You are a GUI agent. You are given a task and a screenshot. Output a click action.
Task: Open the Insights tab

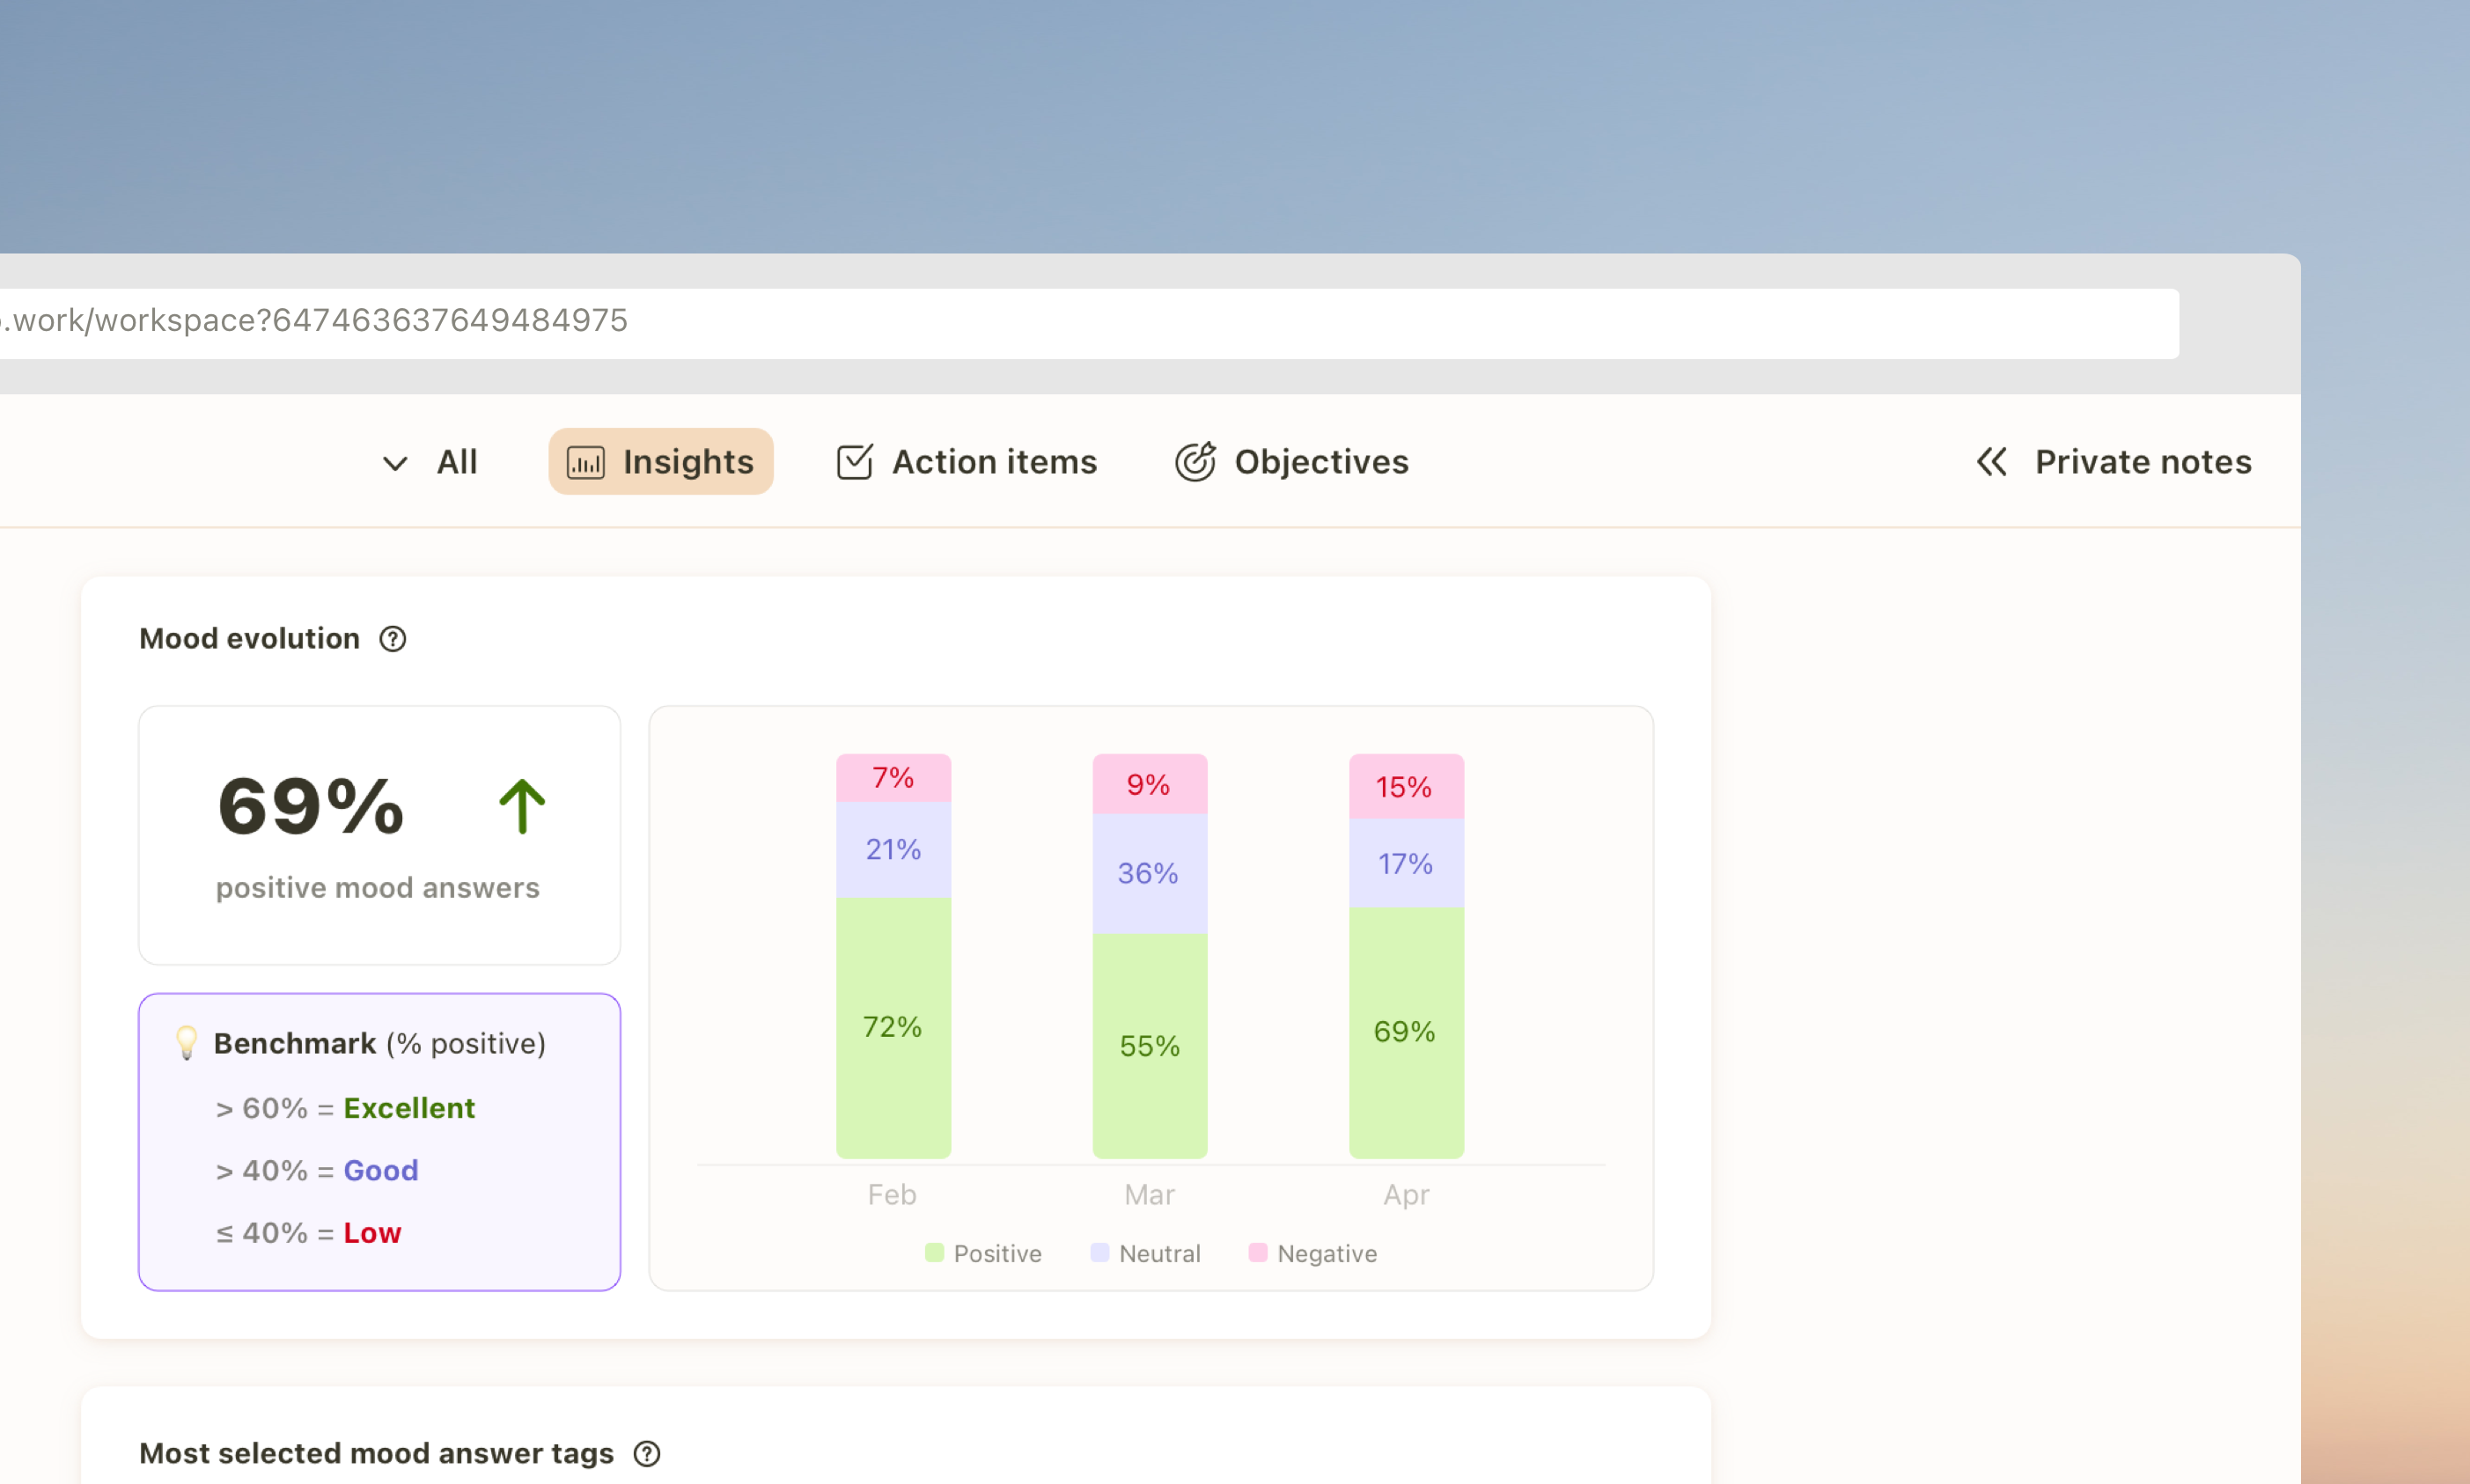660,461
